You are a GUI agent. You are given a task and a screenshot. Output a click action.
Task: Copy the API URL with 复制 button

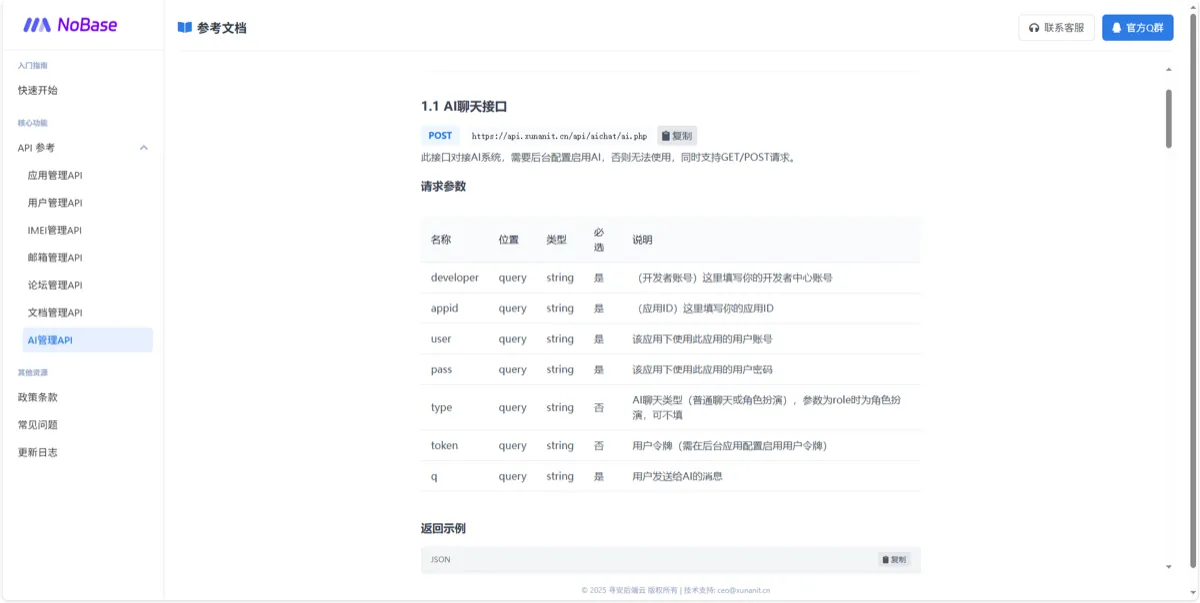[677, 136]
